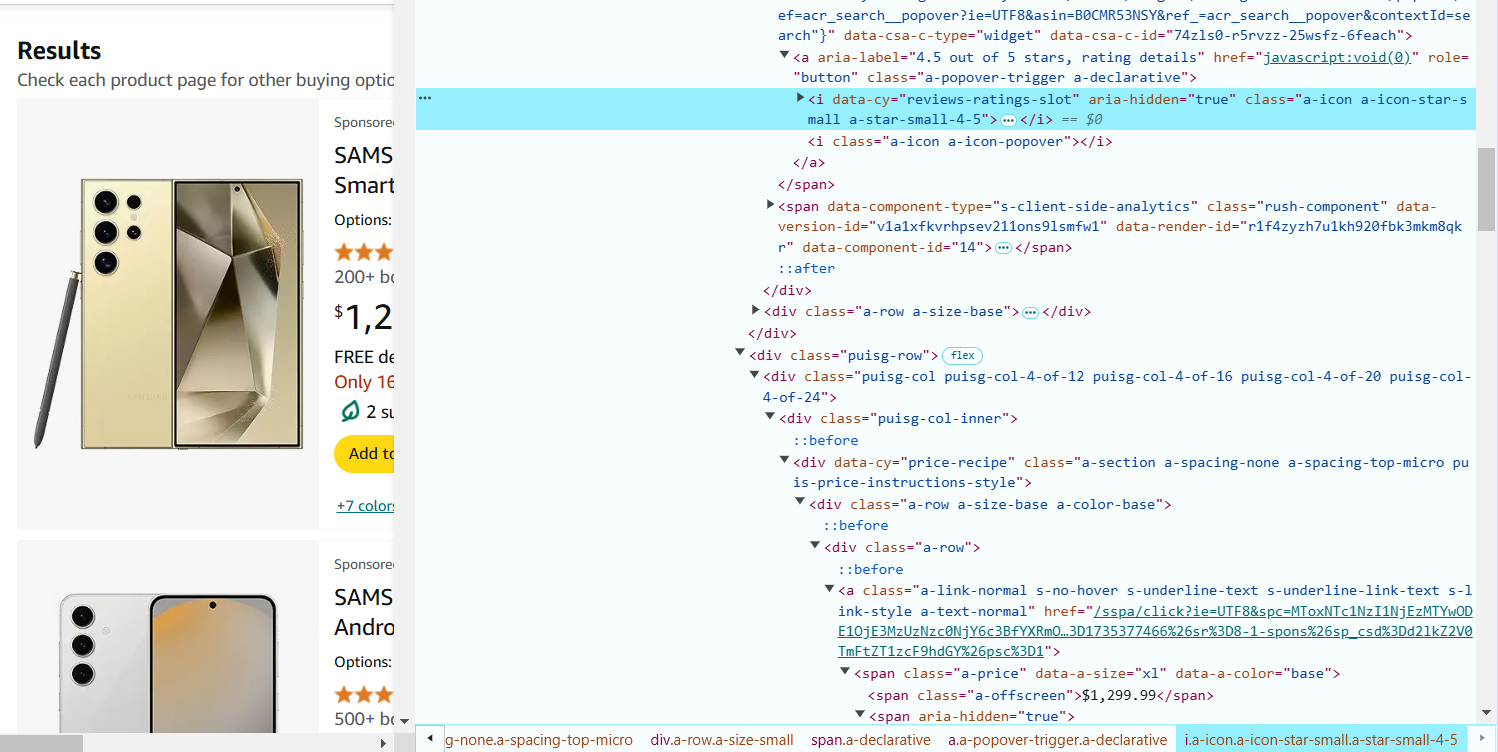Viewport: 1498px width, 752px height.
Task: Open dropdown arrow next to "500+ bo"
Action: click(404, 720)
